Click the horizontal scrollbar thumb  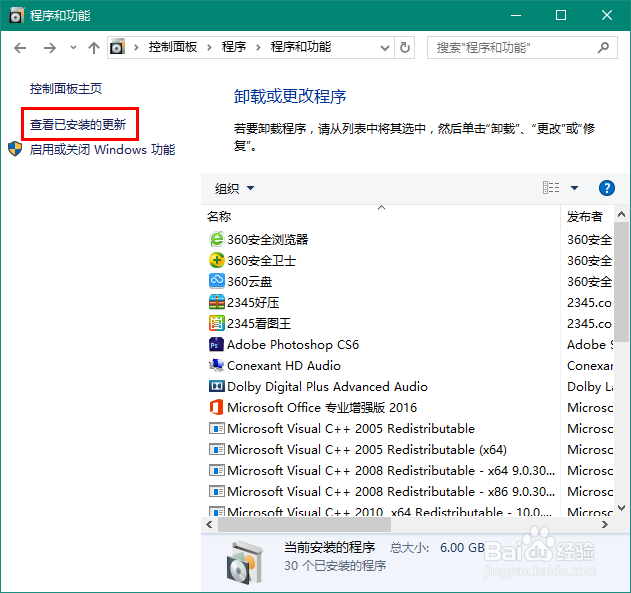click(x=304, y=525)
